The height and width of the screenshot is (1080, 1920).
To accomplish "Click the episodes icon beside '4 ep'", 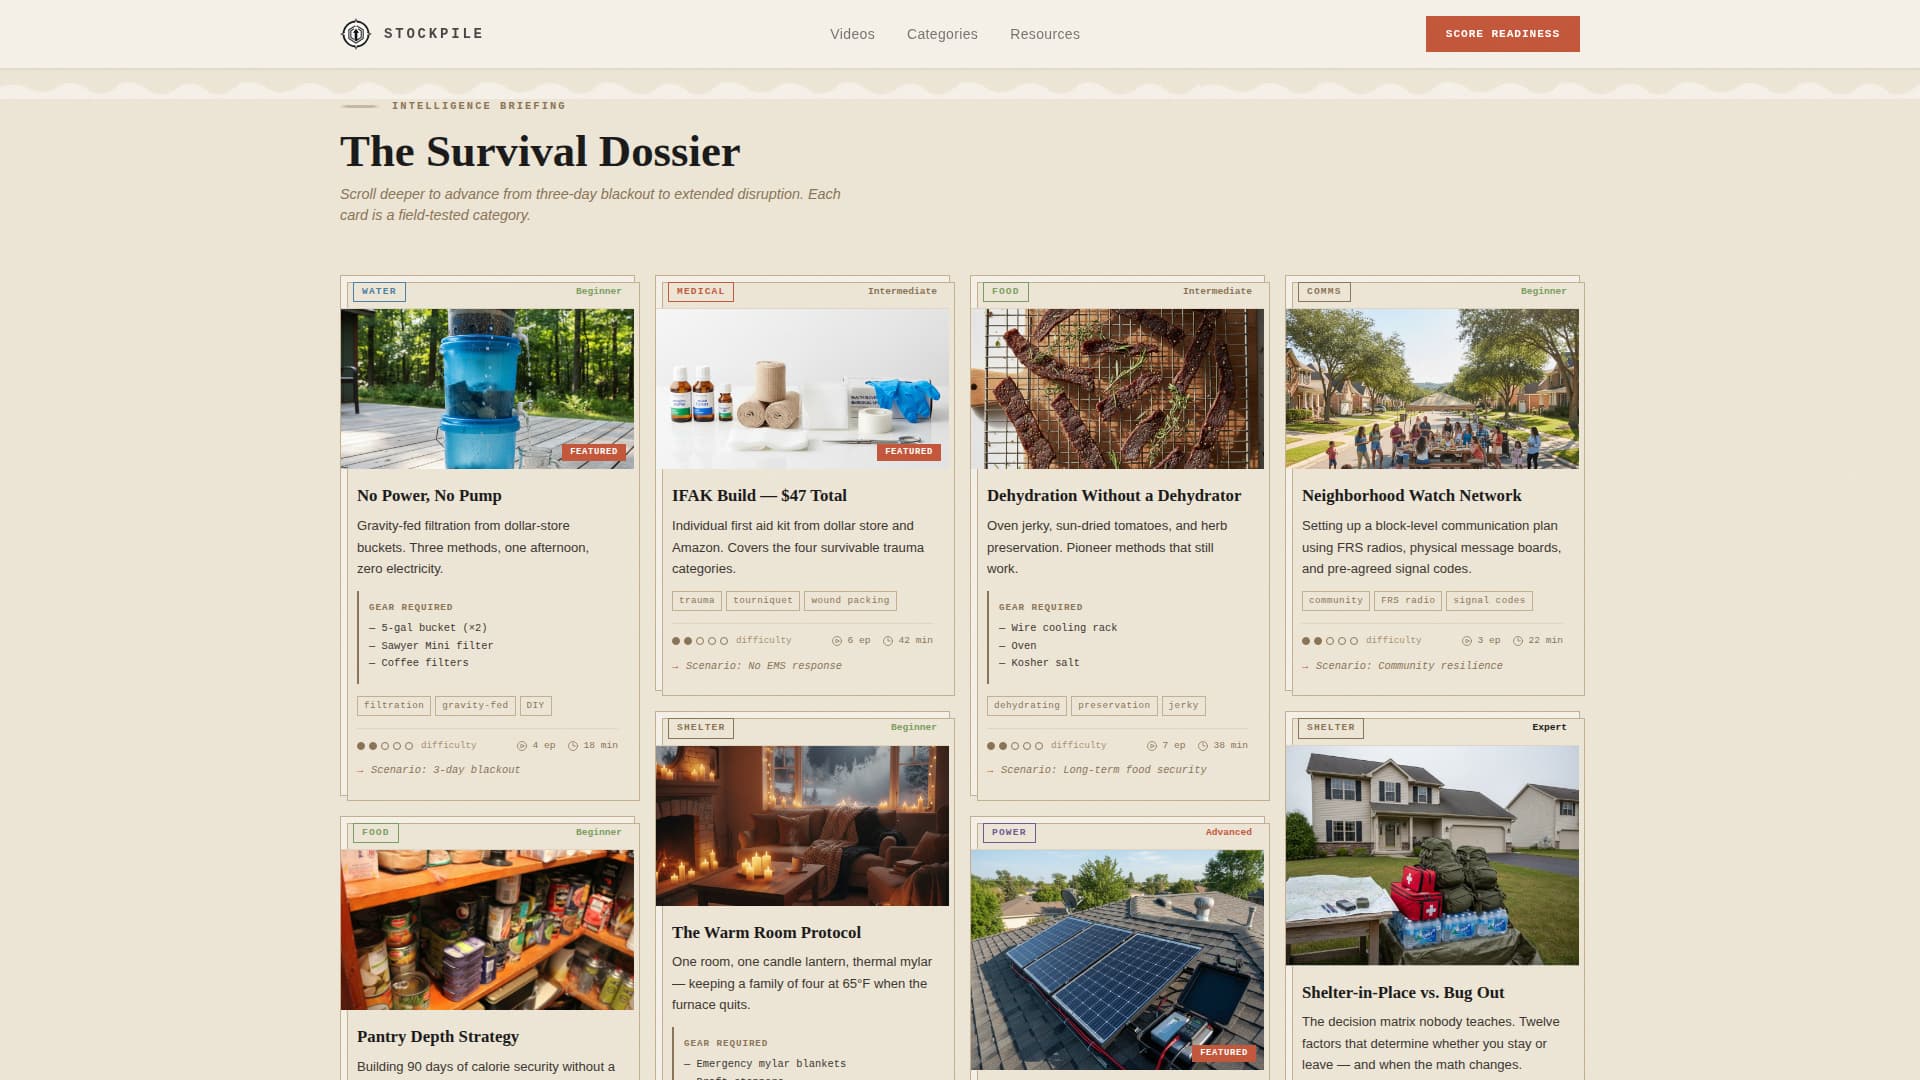I will click(522, 746).
